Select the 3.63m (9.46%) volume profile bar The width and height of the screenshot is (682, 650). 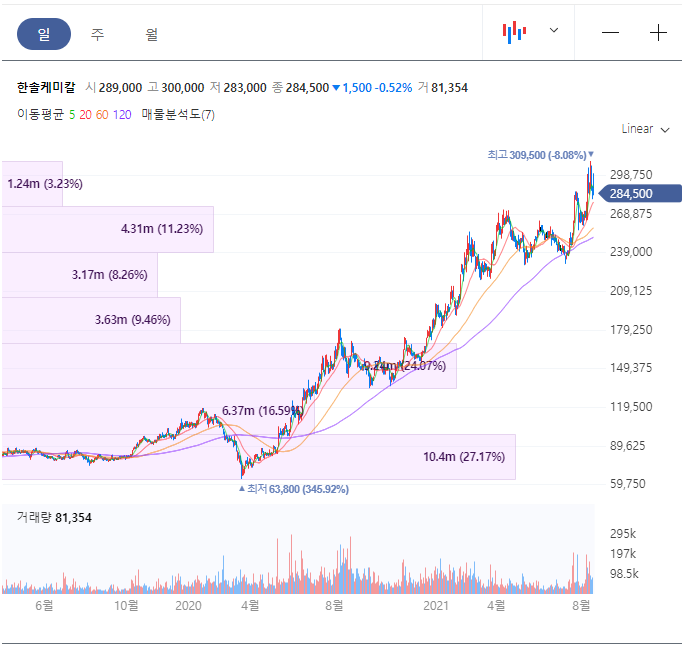coord(91,320)
